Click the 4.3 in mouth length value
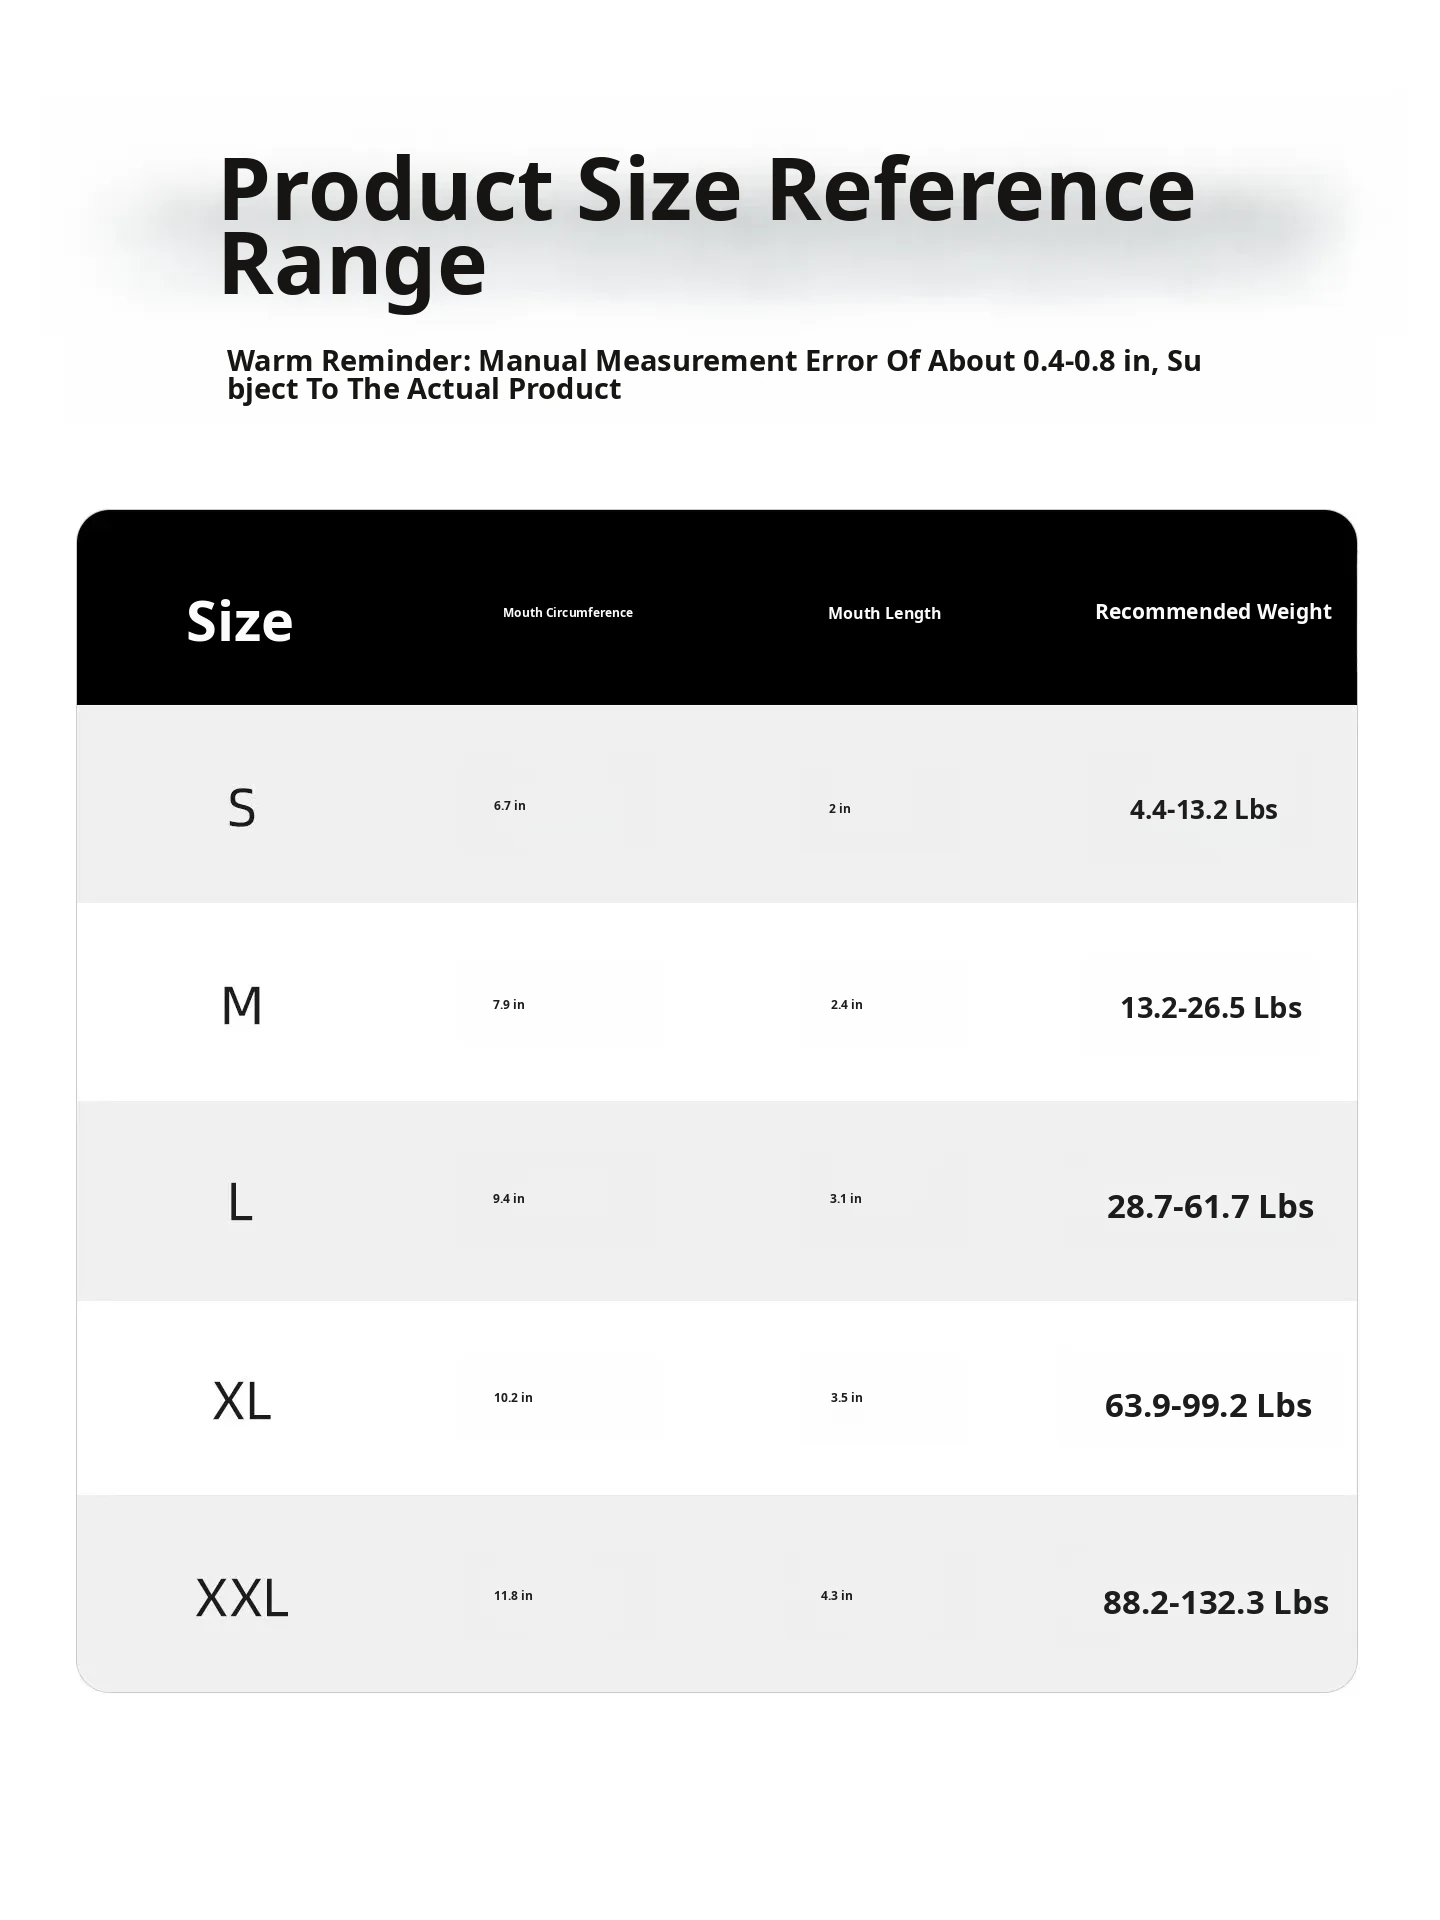Screen dimensions: 1440x1920 tap(837, 1595)
